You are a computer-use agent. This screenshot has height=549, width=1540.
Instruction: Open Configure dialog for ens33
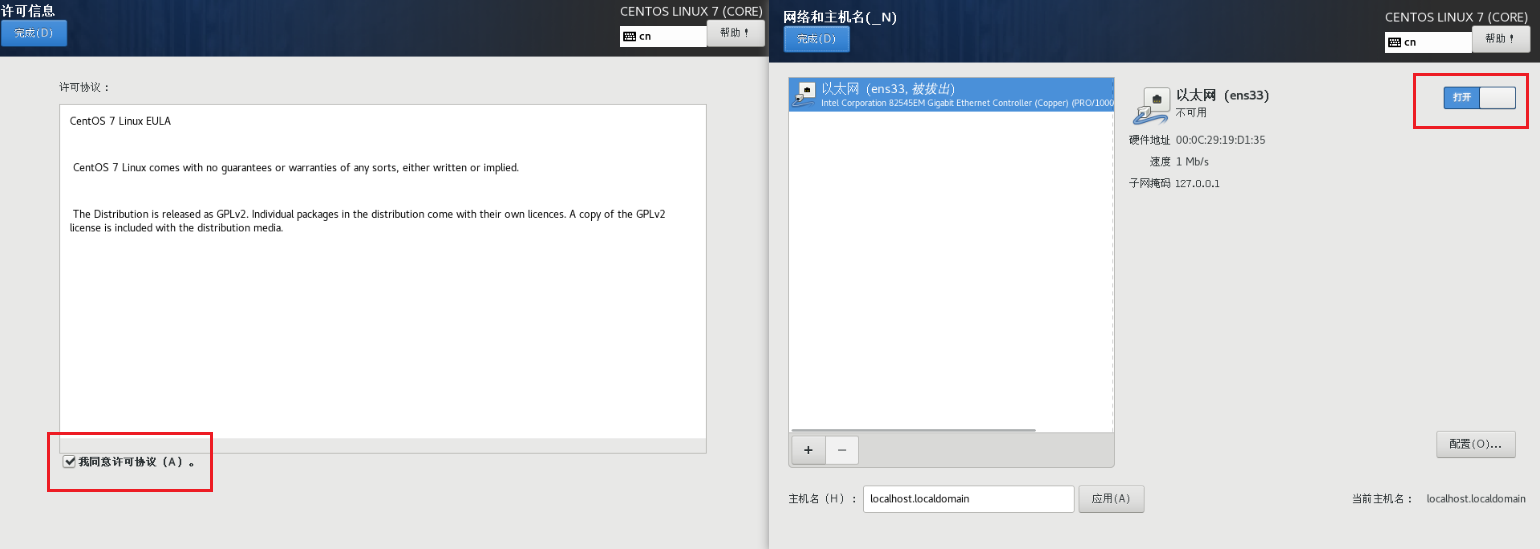(x=1475, y=444)
